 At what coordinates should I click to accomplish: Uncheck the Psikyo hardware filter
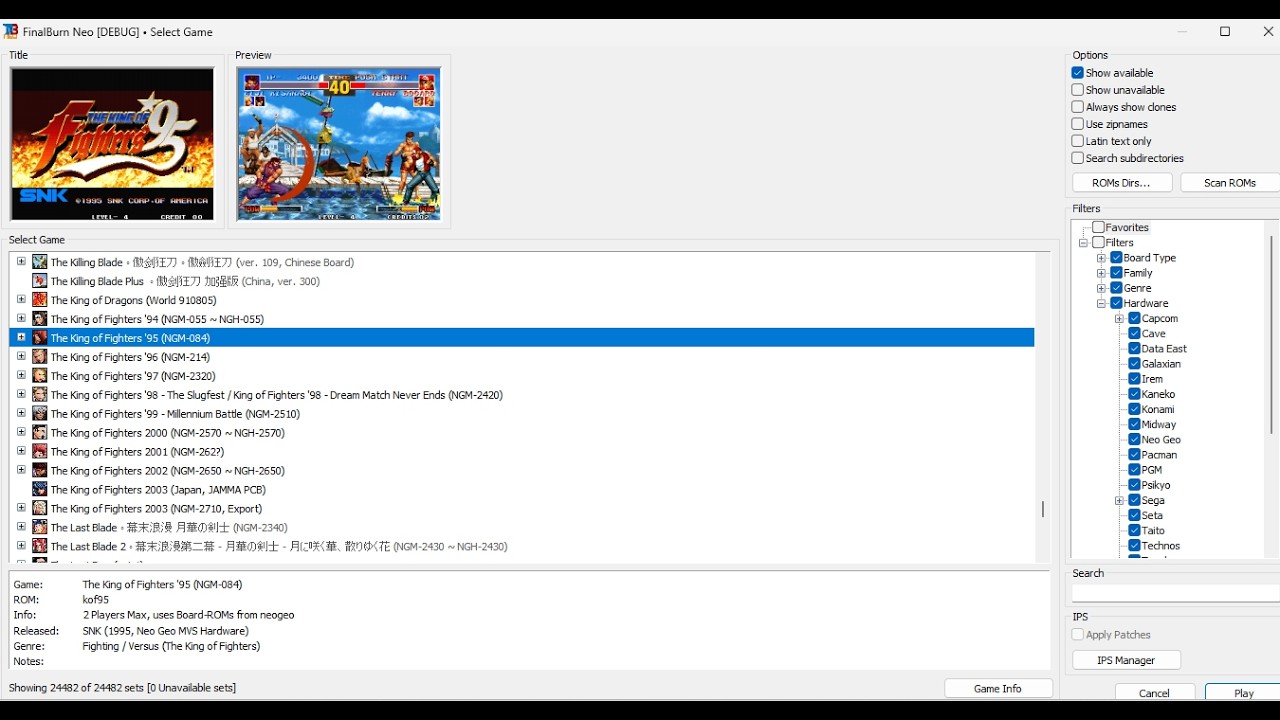tap(1135, 485)
